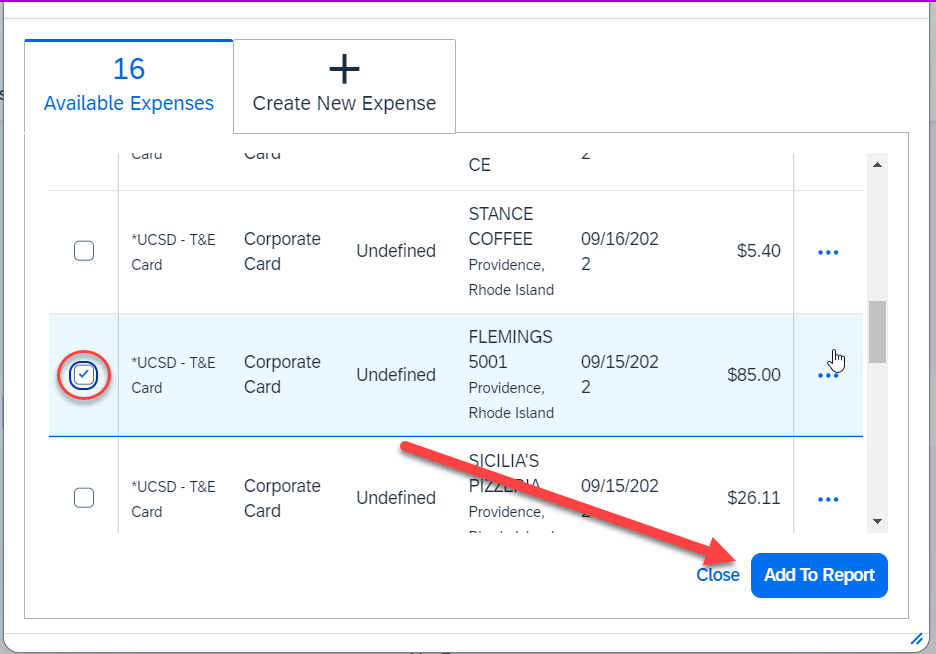Open the ellipsis menu on FLEMINGS 5001 row
The image size is (936, 654).
(827, 375)
